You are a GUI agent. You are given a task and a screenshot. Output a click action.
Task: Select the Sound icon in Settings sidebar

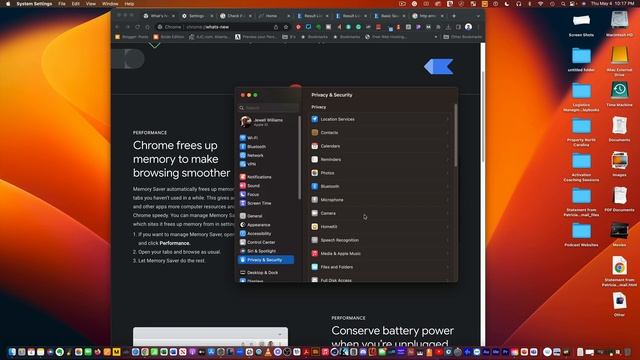(x=243, y=186)
